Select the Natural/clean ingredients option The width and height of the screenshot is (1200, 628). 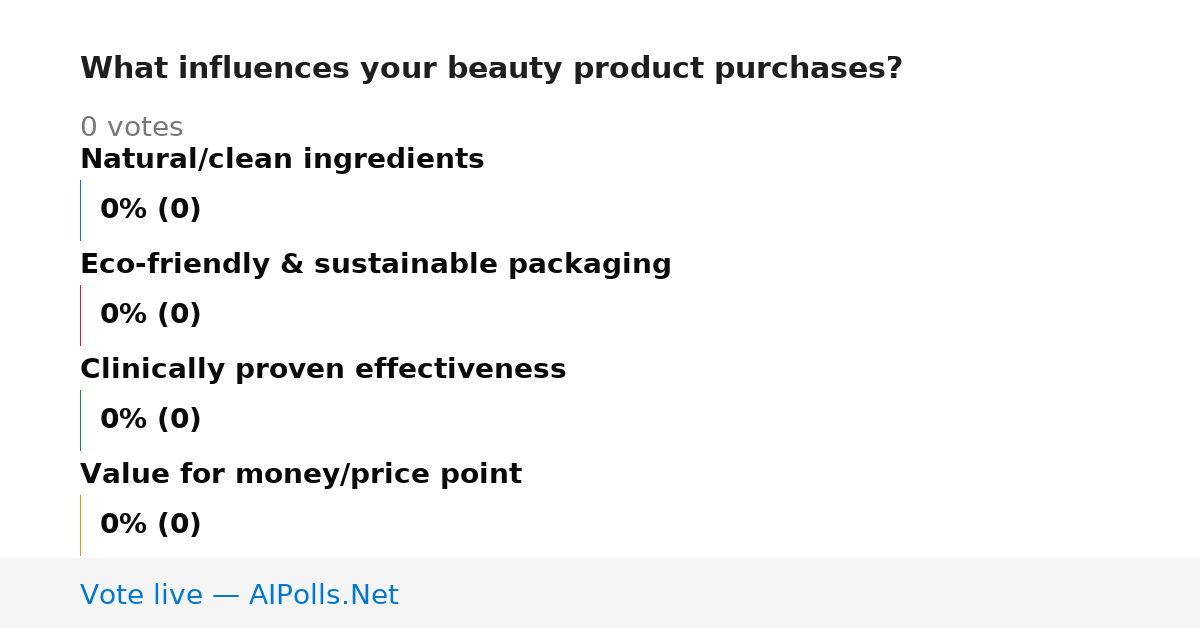tap(282, 159)
